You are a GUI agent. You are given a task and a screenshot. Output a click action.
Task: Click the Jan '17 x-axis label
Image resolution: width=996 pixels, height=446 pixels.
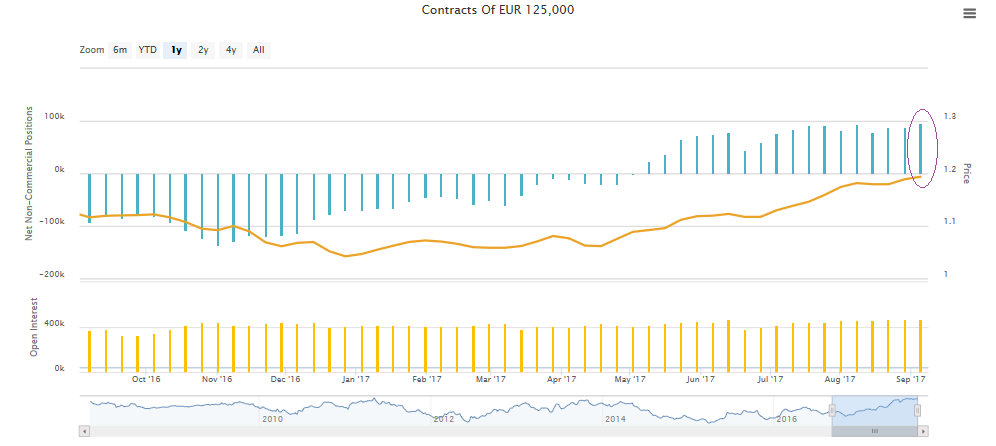coord(356,380)
